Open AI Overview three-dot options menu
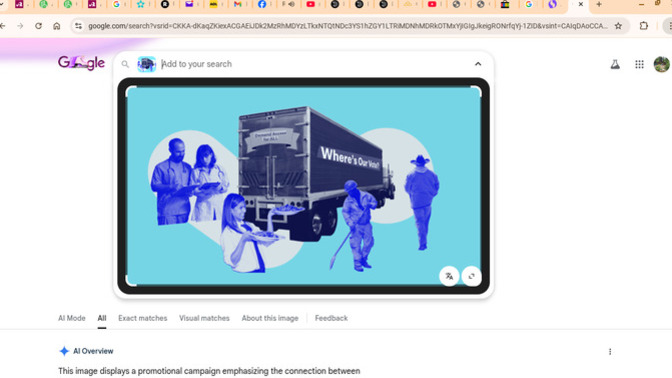Viewport: 672px width, 378px height. 610,351
